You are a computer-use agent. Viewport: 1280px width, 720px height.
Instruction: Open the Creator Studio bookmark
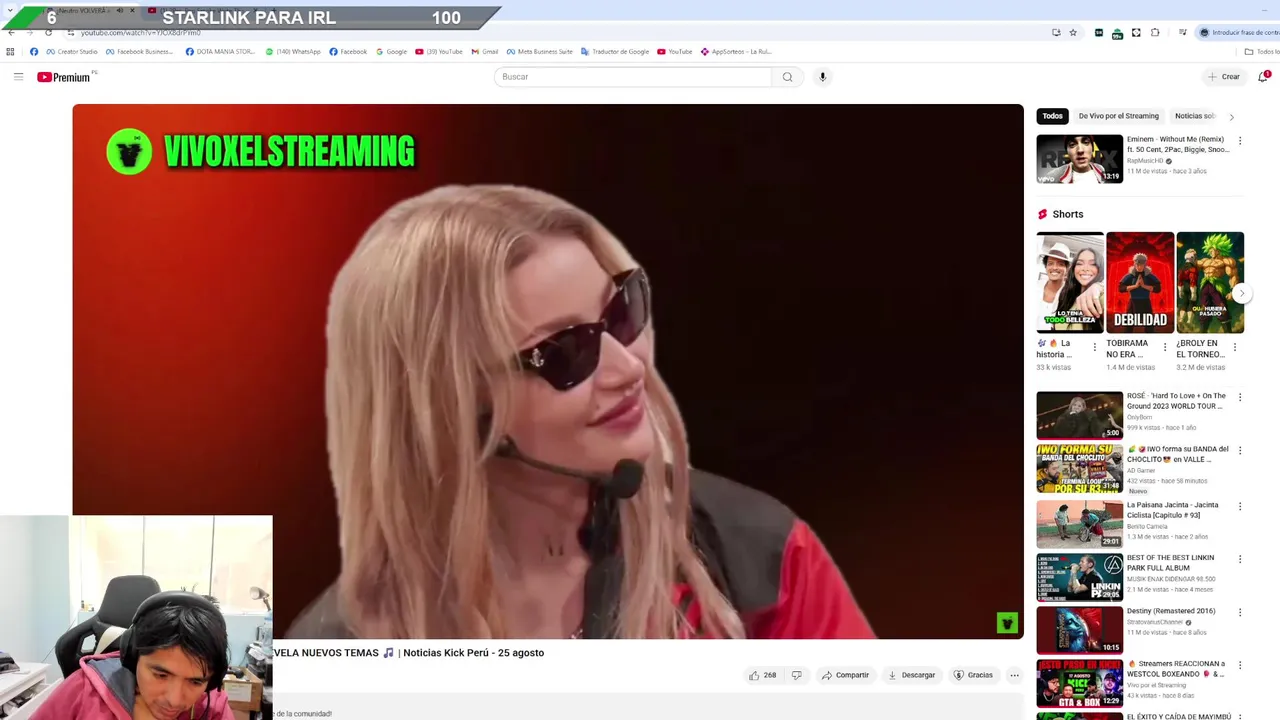click(72, 52)
